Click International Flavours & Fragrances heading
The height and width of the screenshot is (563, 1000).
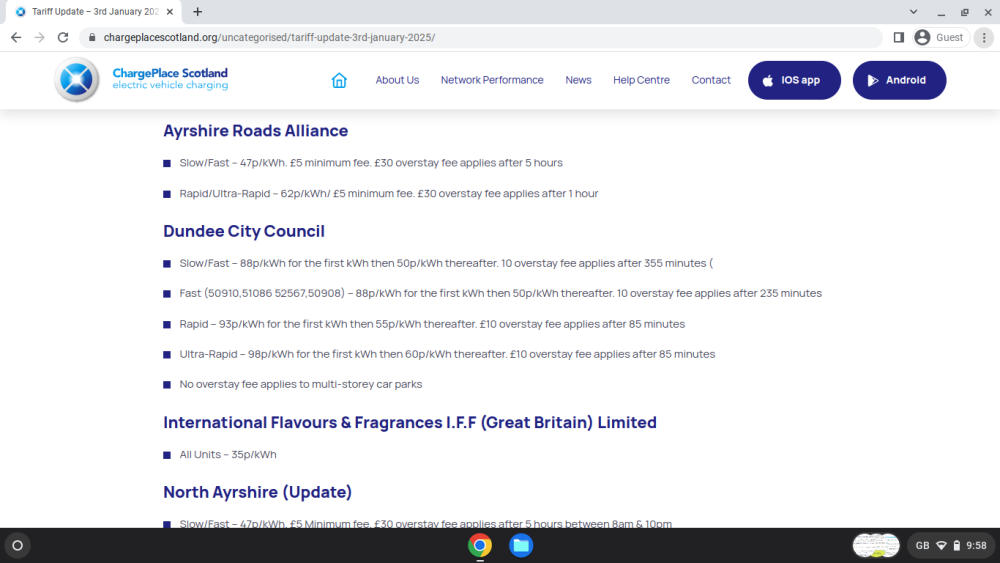410,422
